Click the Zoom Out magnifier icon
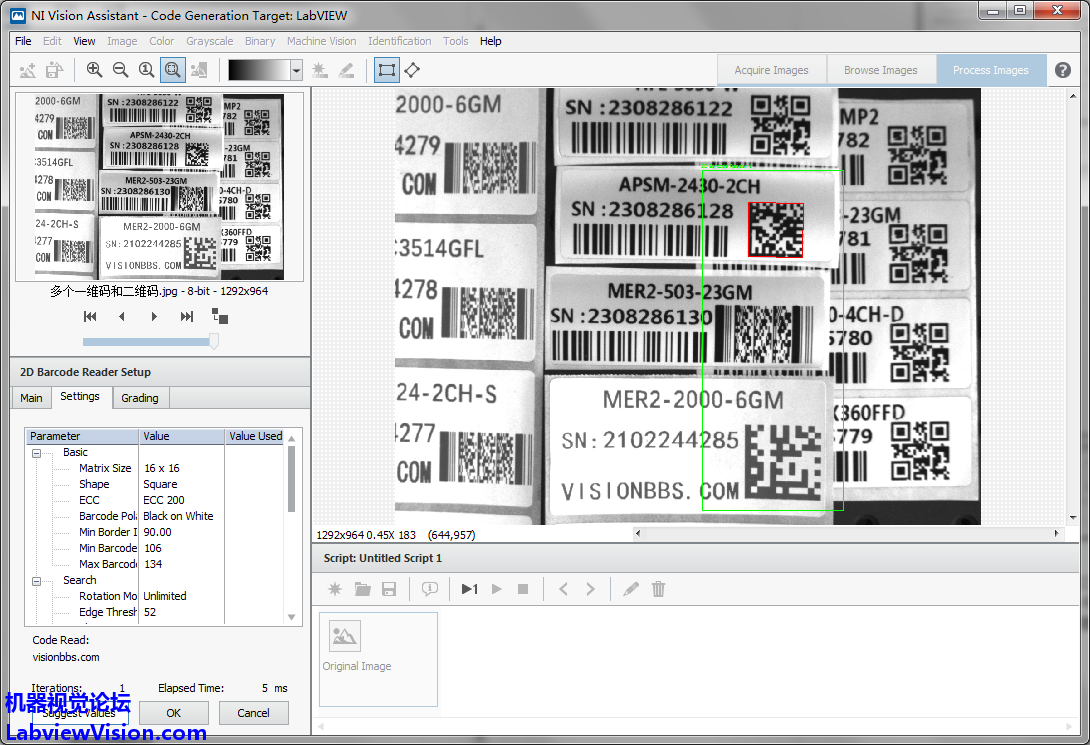 (120, 70)
